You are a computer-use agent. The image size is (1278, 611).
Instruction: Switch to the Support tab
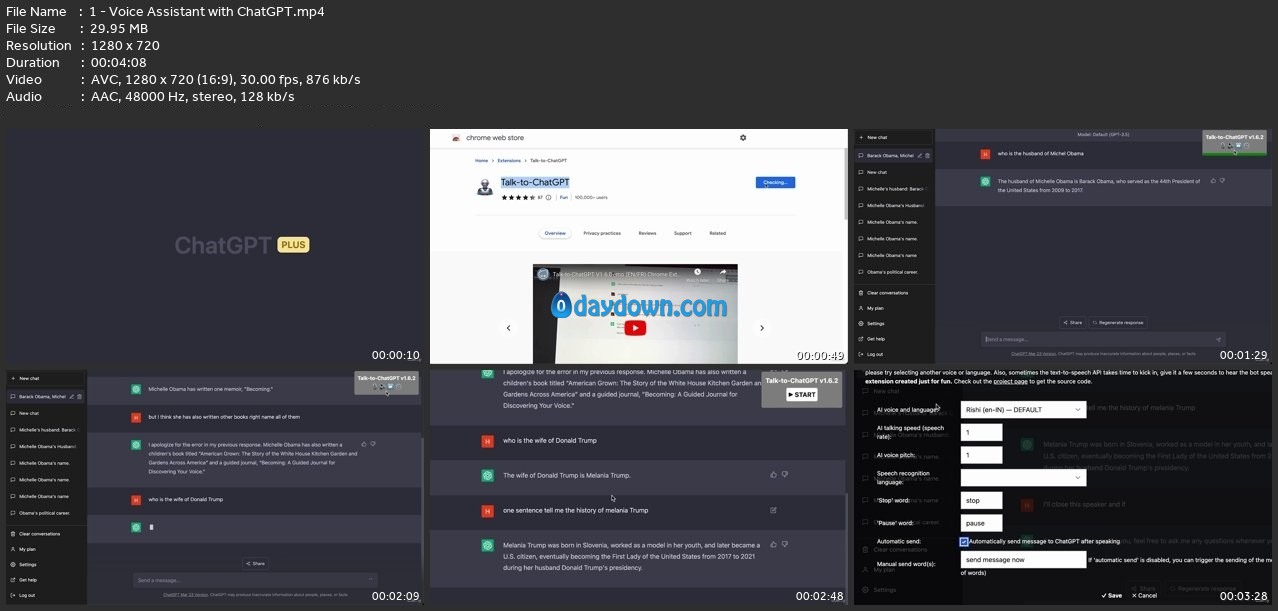coord(683,233)
